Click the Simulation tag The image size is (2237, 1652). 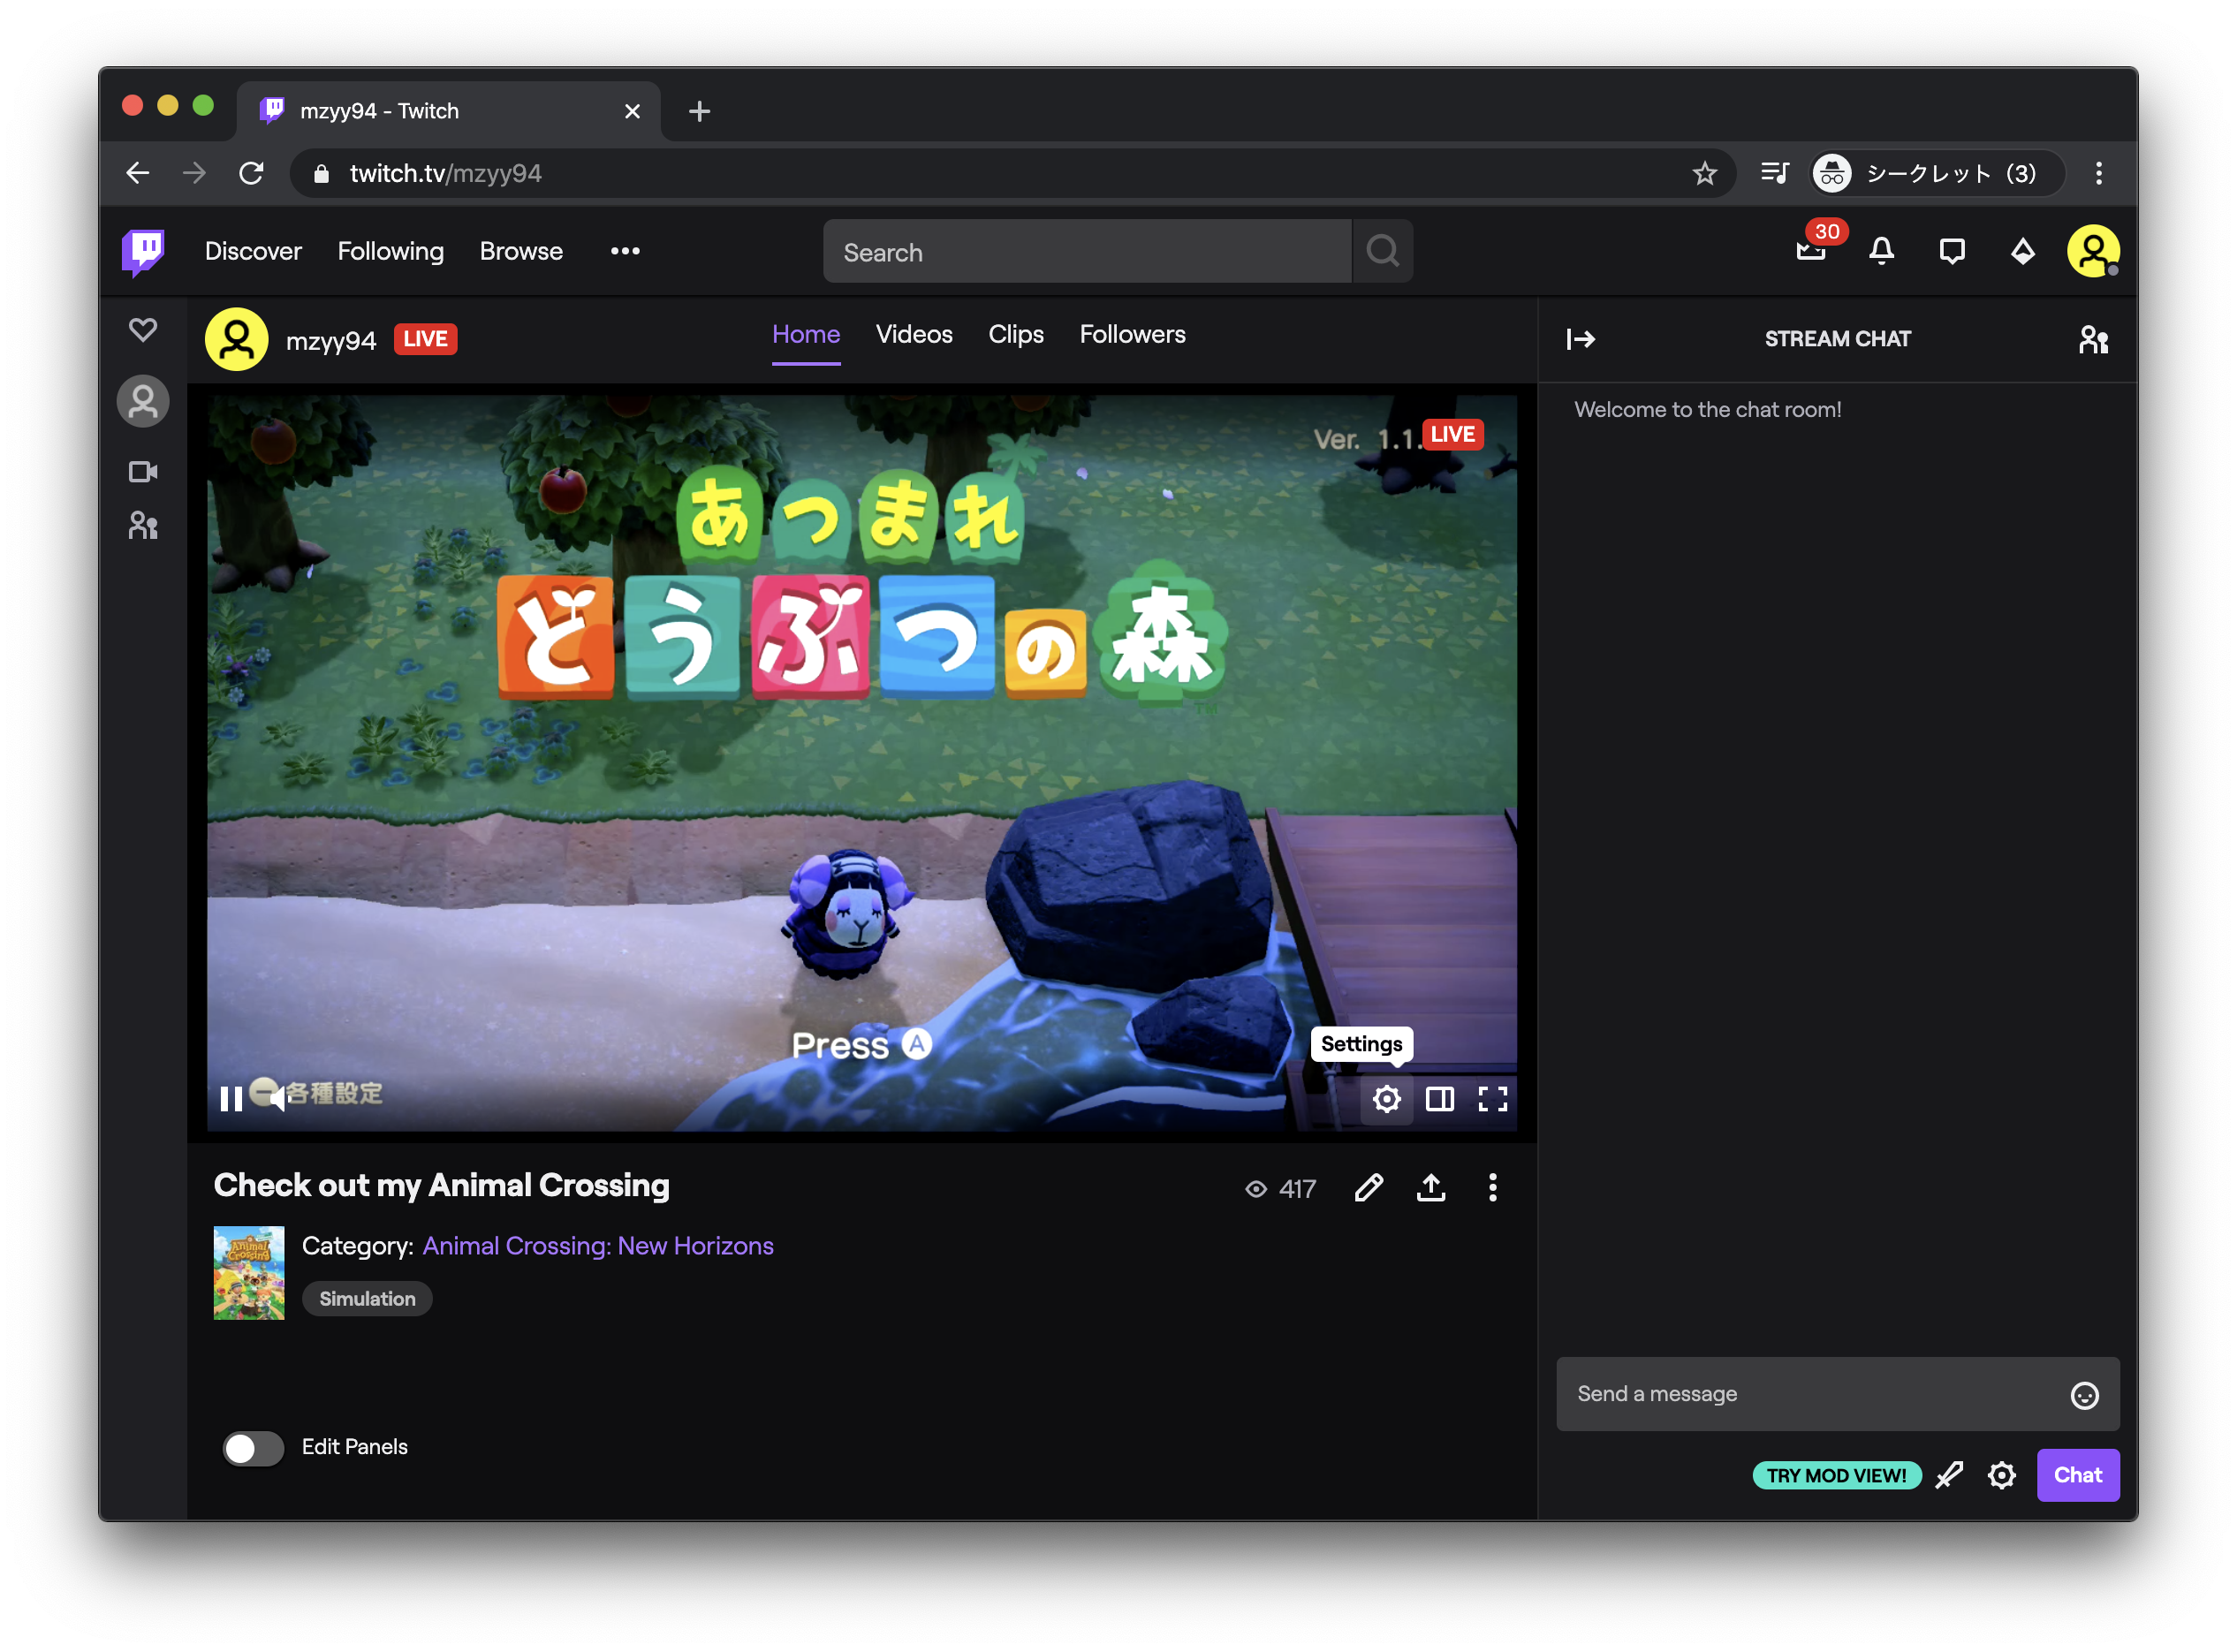(x=367, y=1299)
